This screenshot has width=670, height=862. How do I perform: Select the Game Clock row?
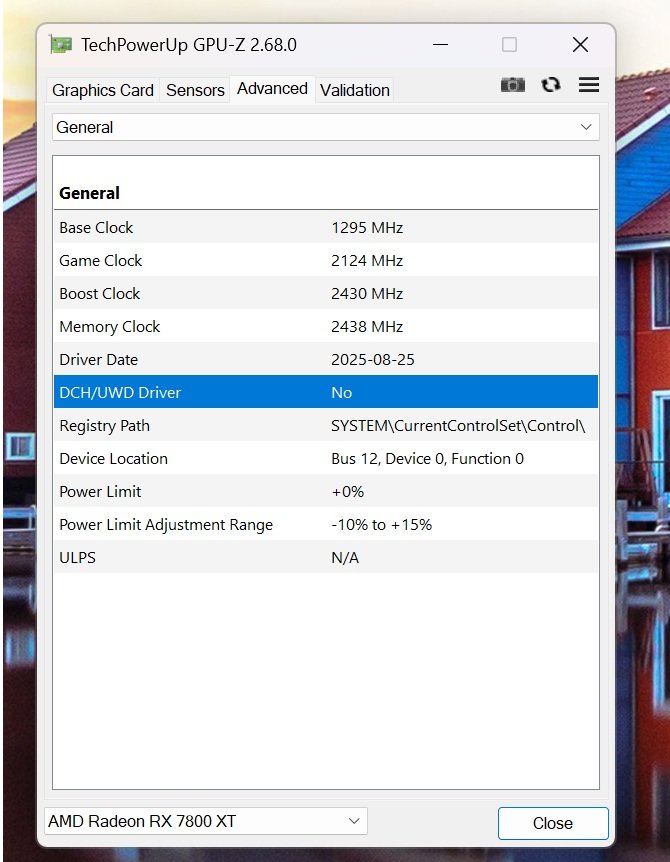pos(325,260)
